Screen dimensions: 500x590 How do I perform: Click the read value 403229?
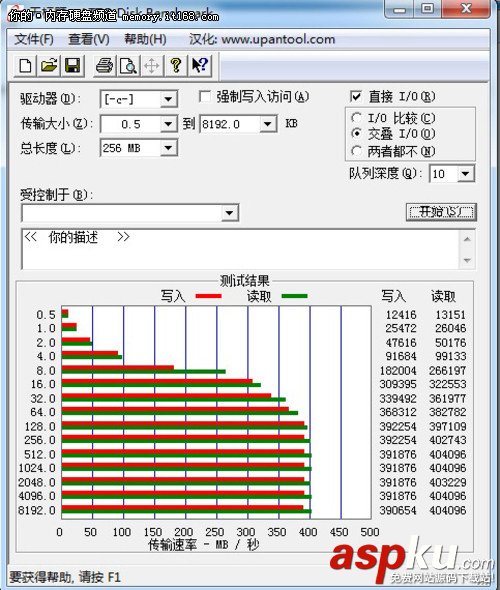point(447,482)
